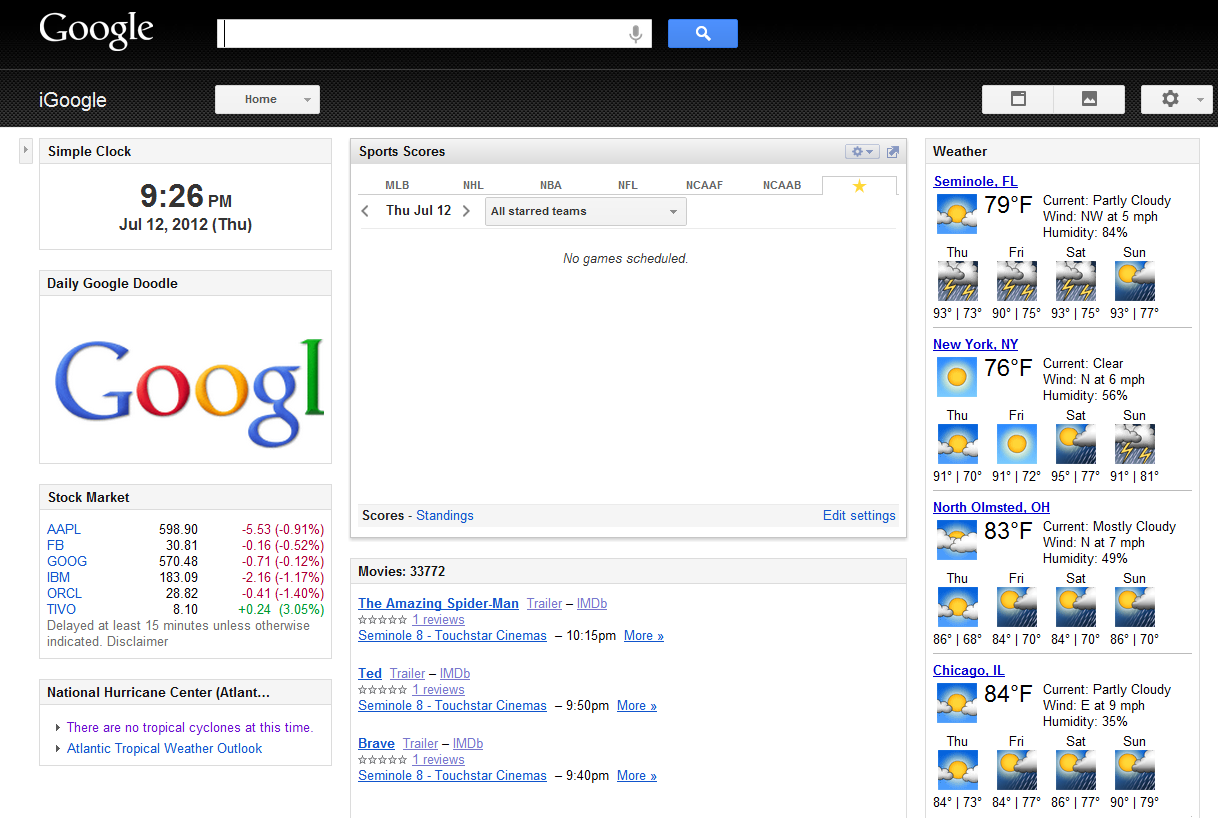Switch to the NBA tab
Image resolution: width=1218 pixels, height=818 pixels.
[x=551, y=185]
